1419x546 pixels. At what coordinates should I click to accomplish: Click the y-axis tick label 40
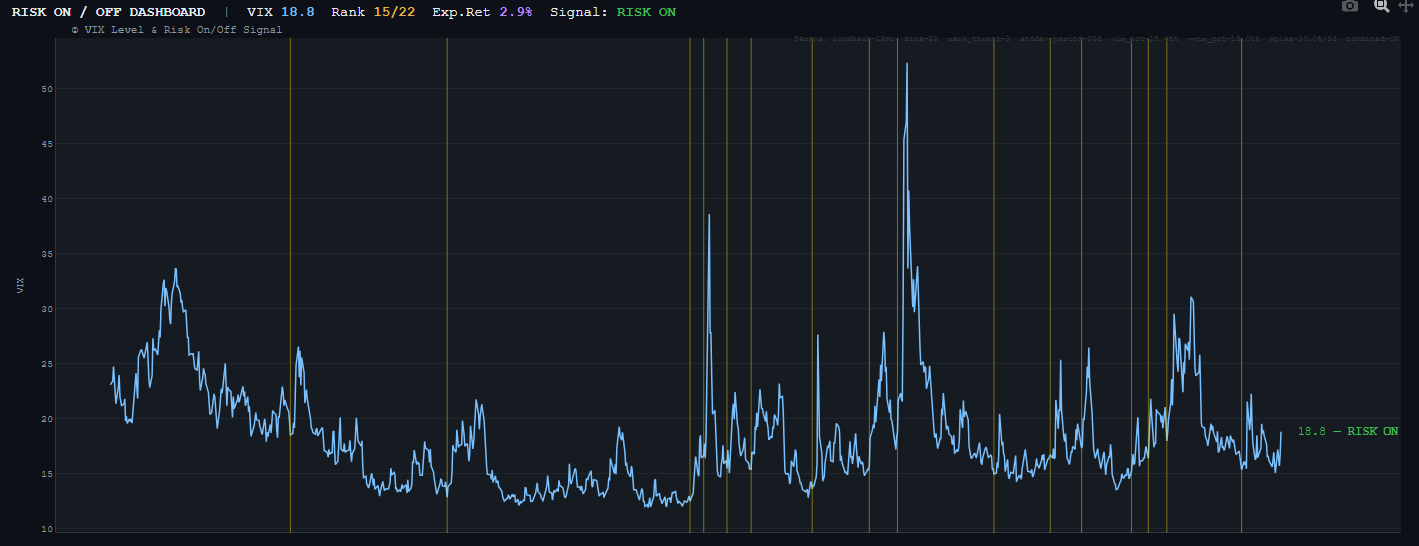click(46, 199)
